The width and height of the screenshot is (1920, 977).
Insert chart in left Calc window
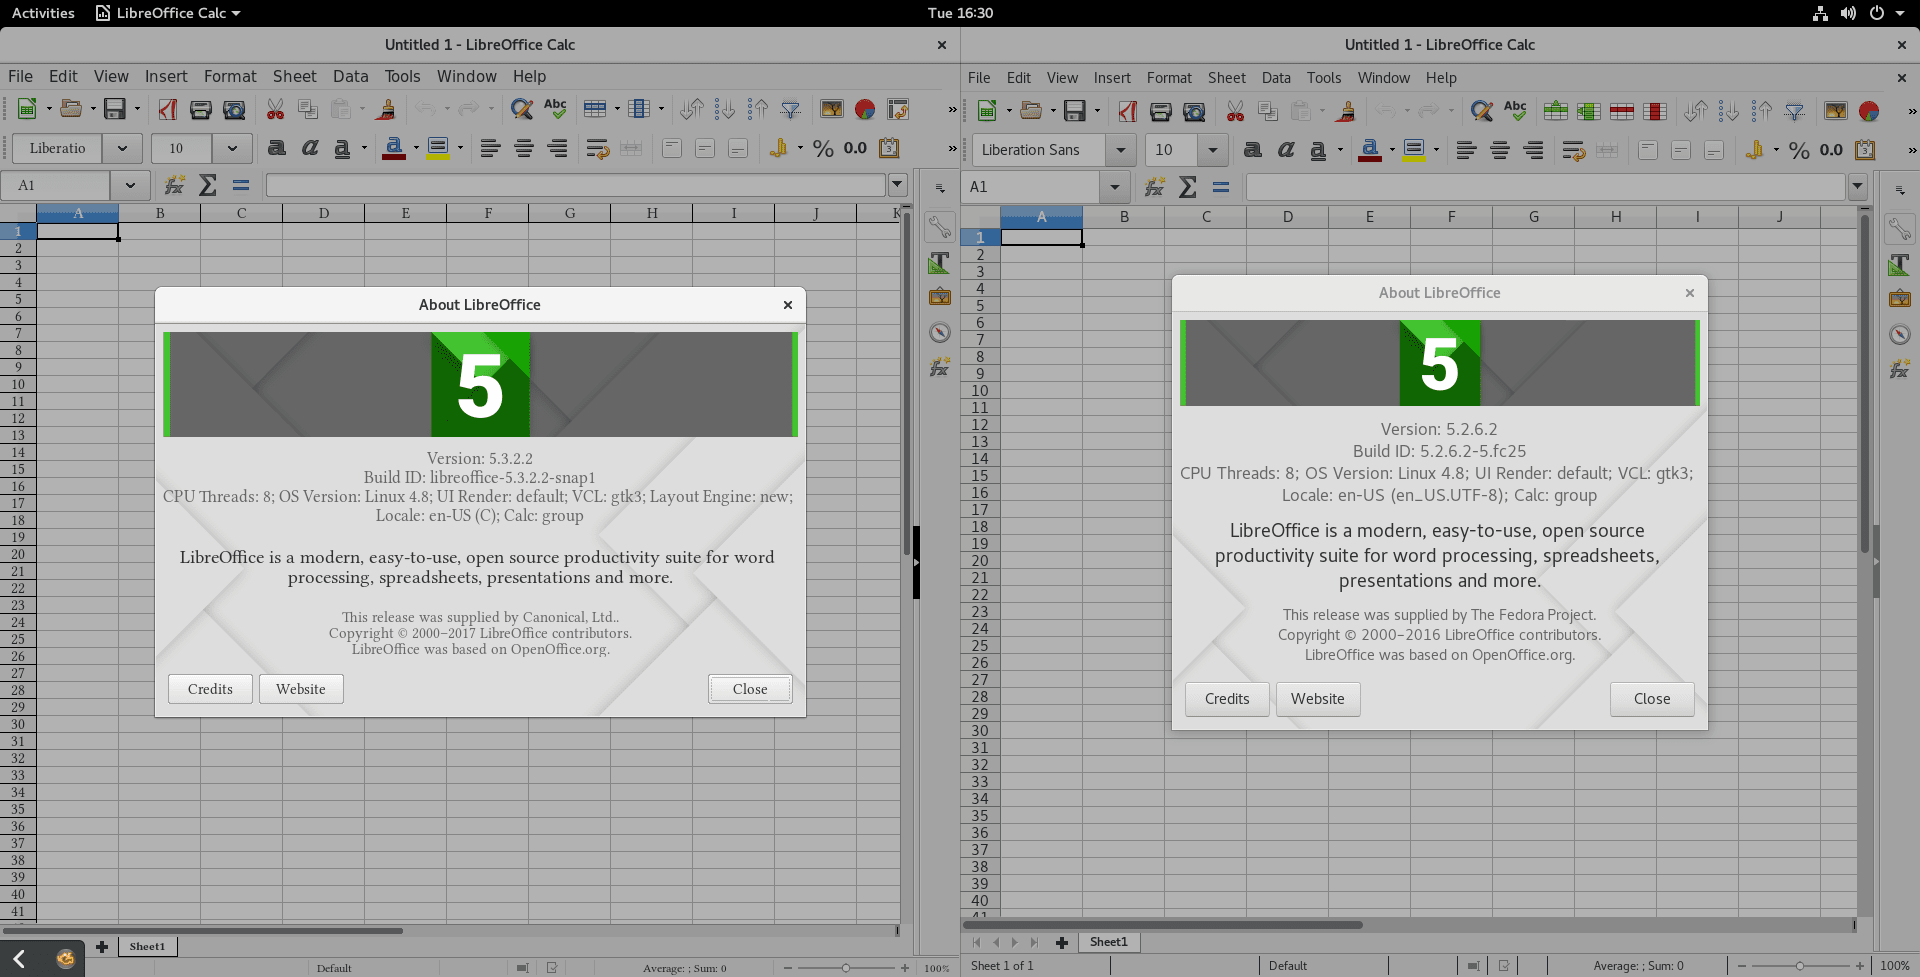865,109
